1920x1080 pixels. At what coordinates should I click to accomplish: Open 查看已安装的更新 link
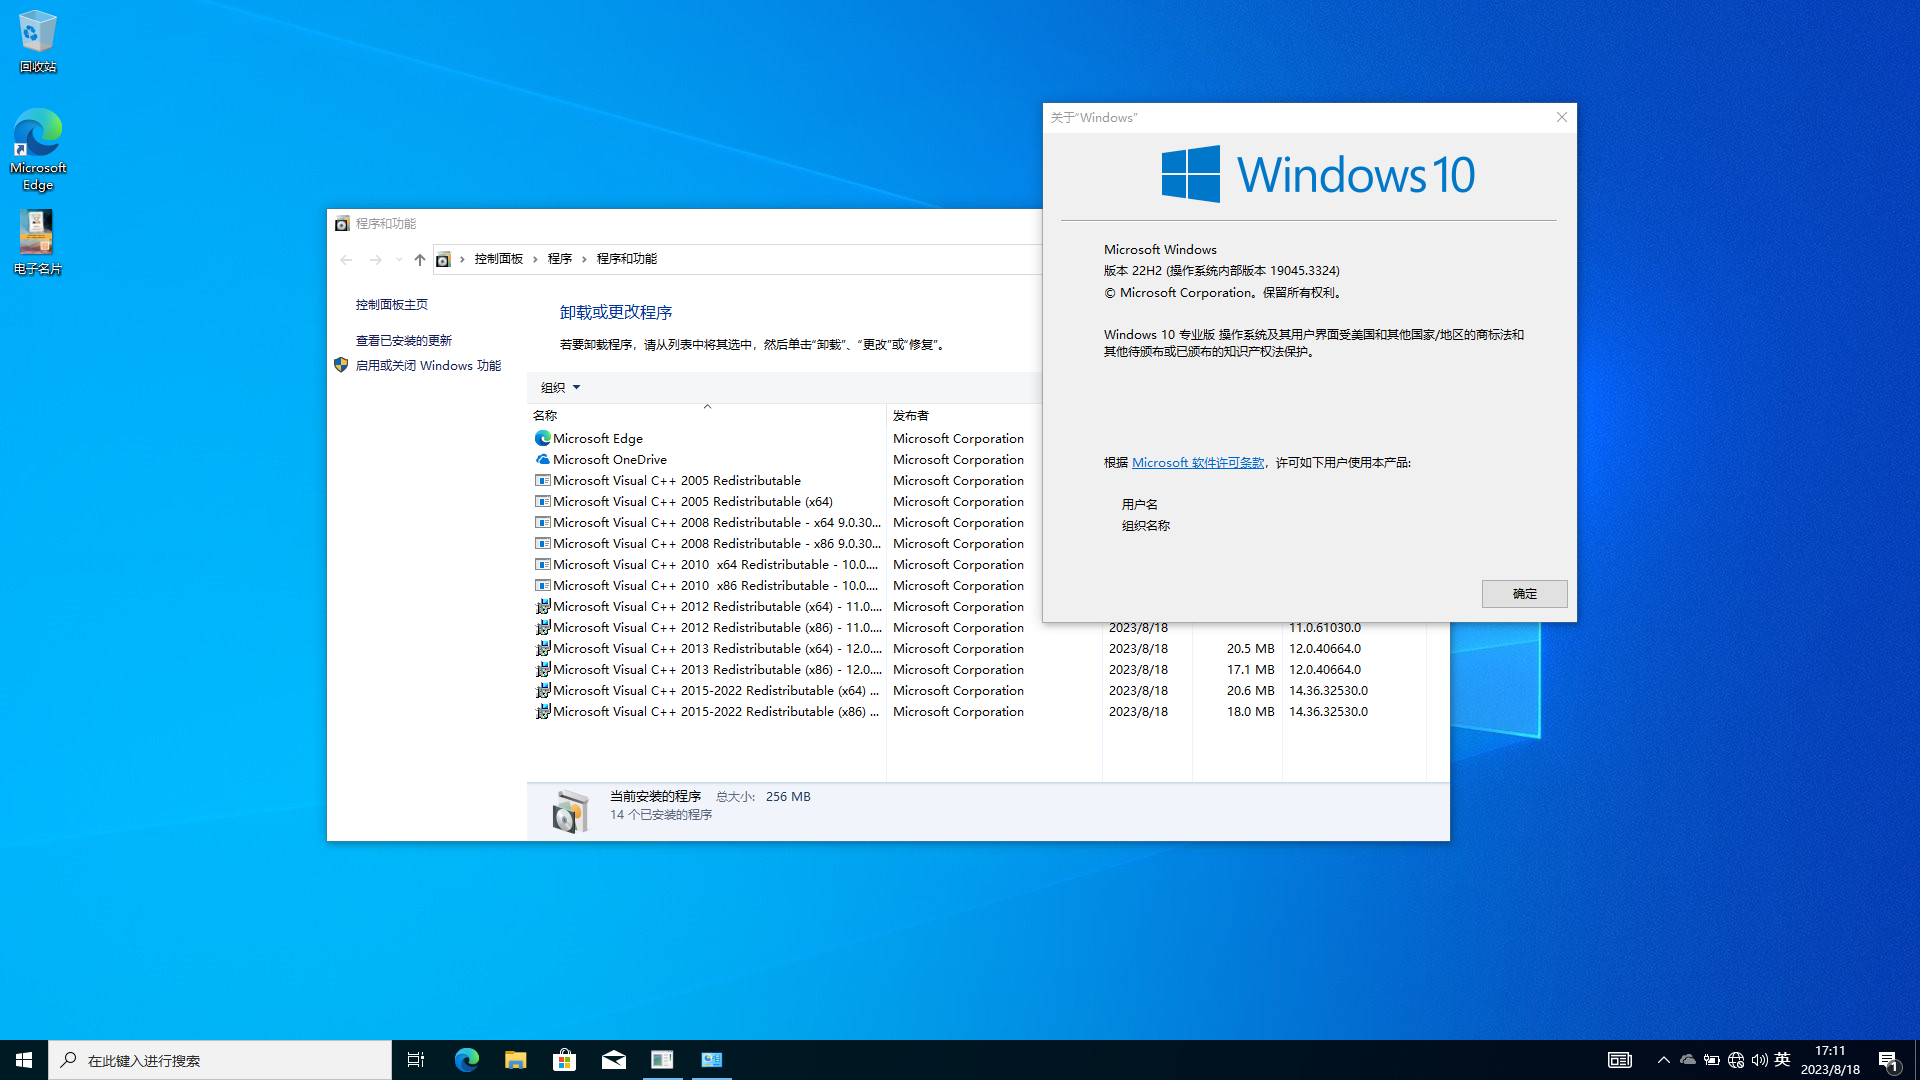[404, 341]
